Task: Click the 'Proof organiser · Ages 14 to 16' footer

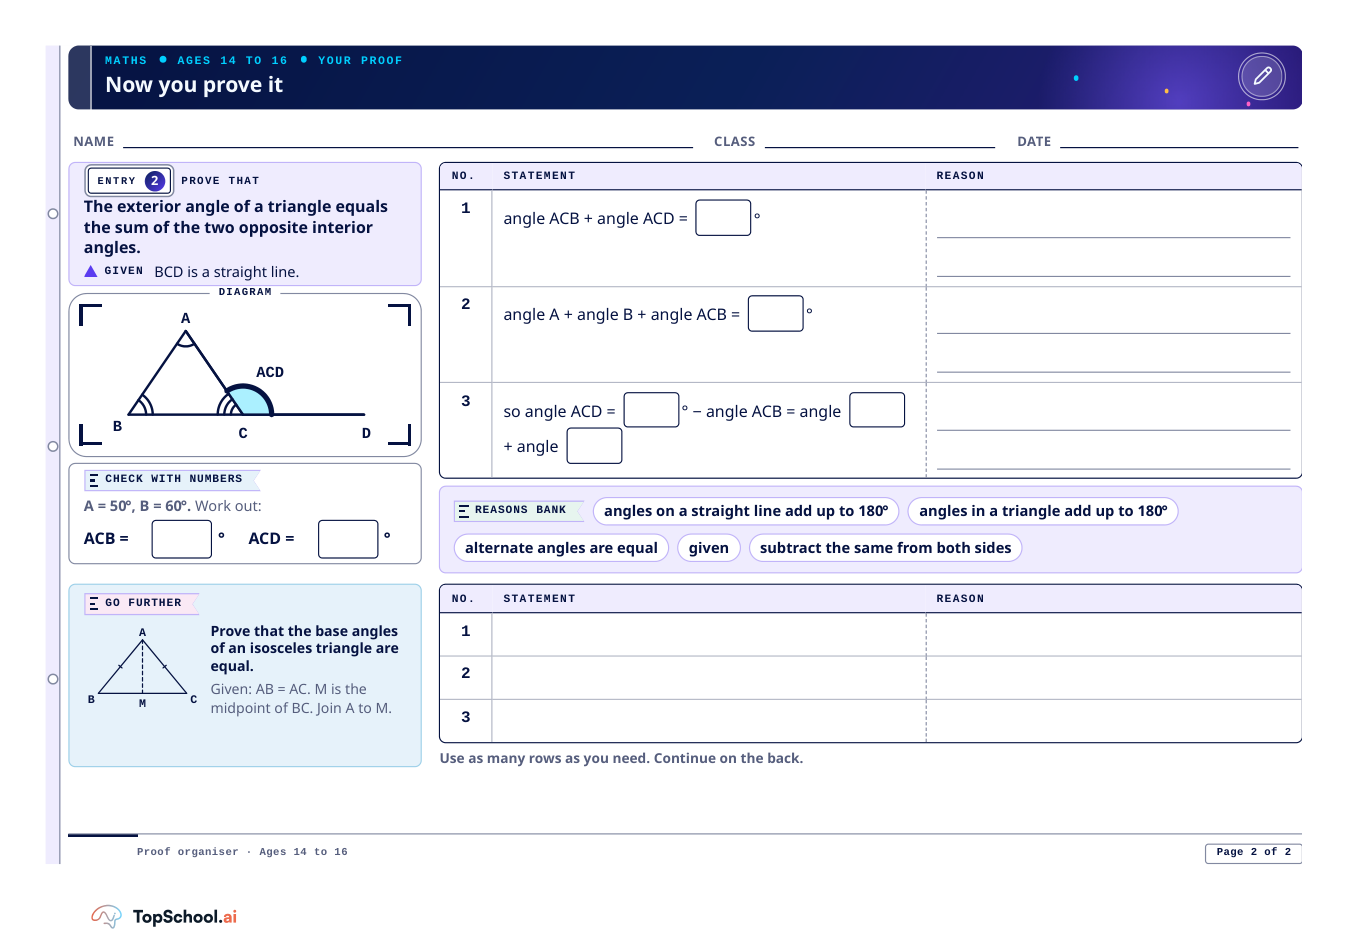Action: [x=242, y=852]
